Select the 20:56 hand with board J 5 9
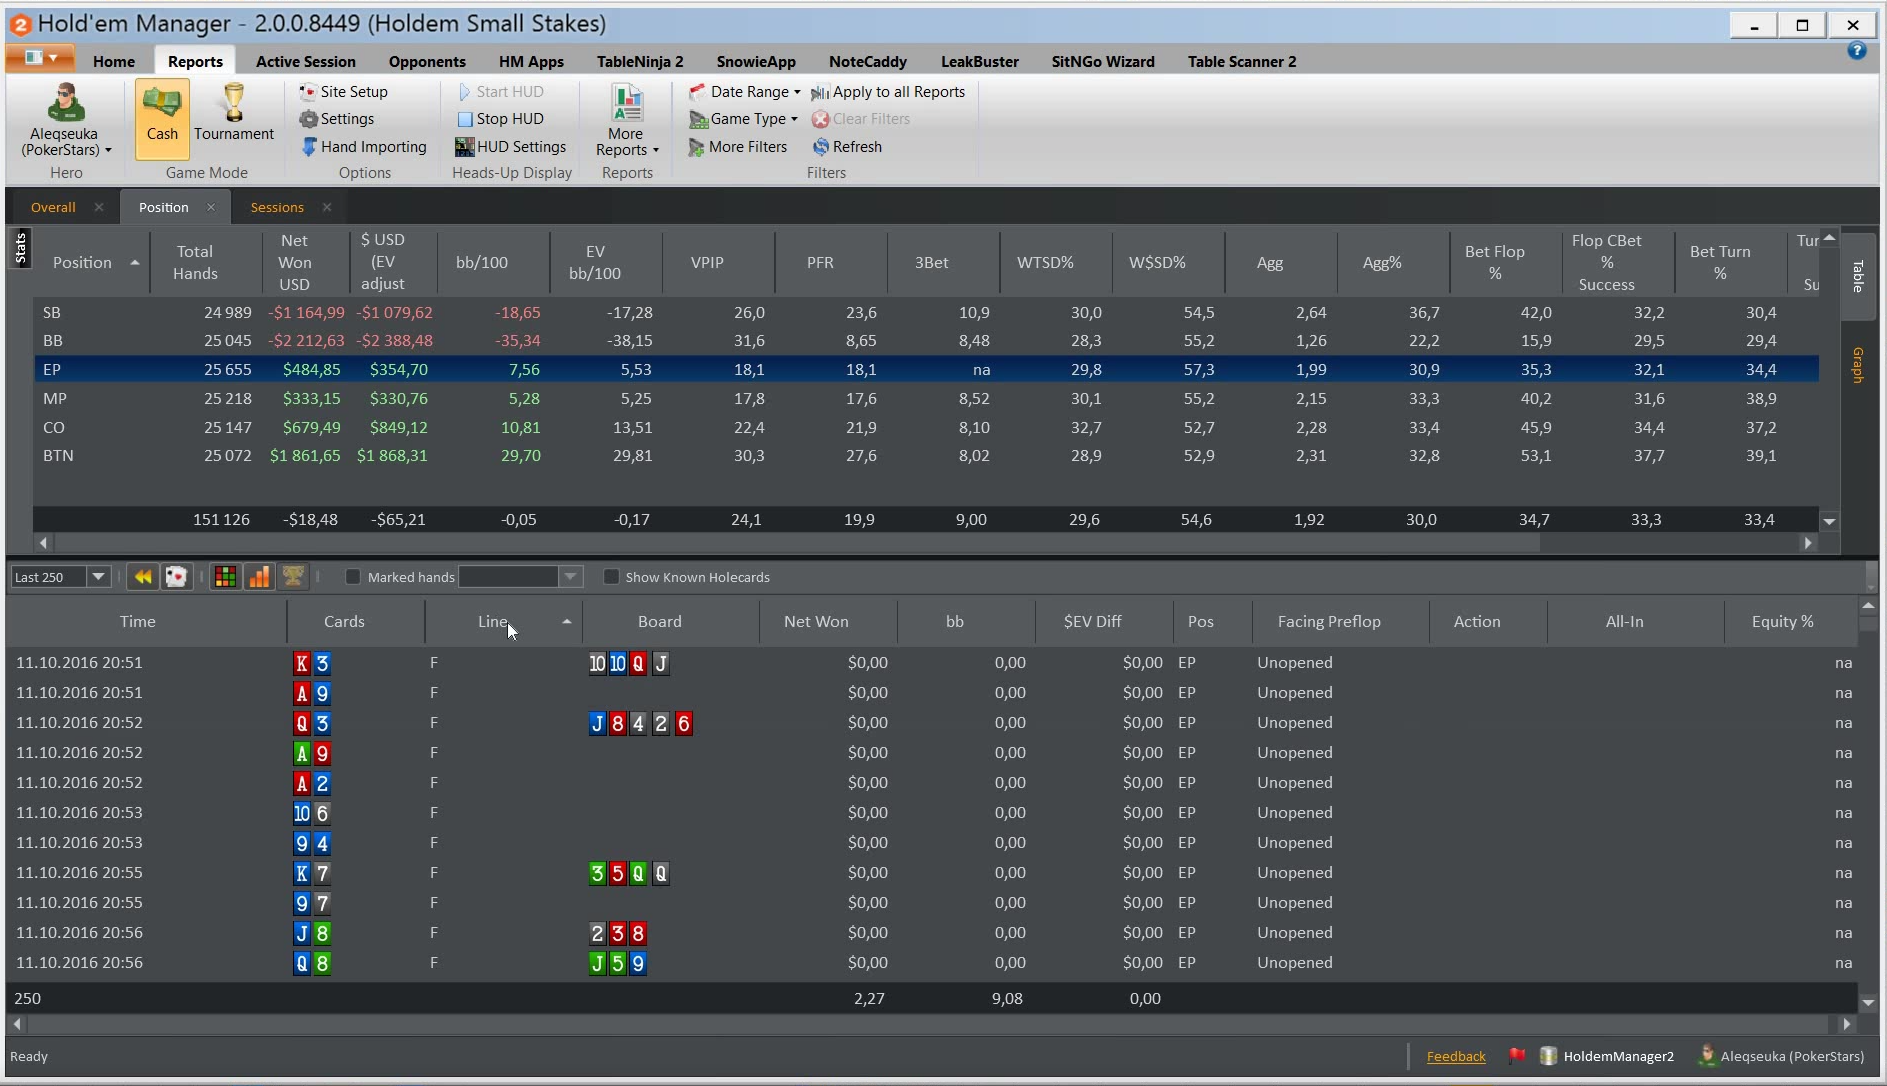Screen dimensions: 1887x1086 933,963
